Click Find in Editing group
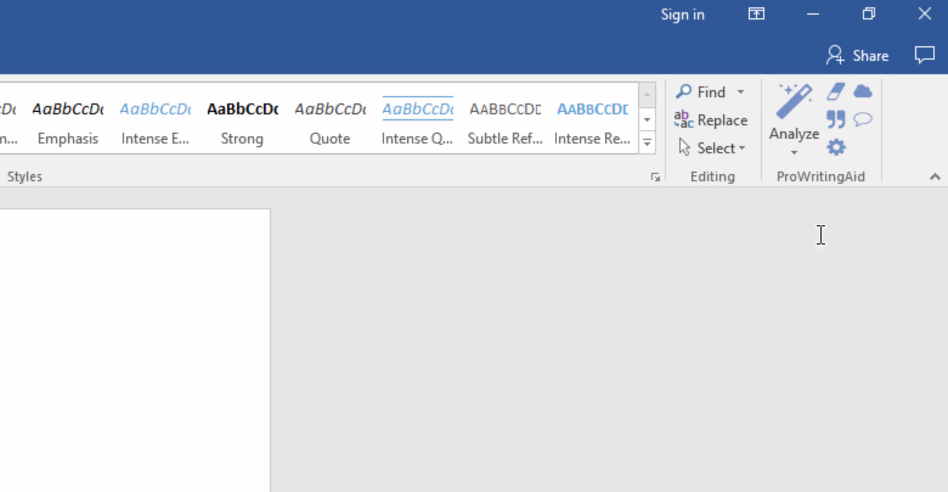 point(701,92)
